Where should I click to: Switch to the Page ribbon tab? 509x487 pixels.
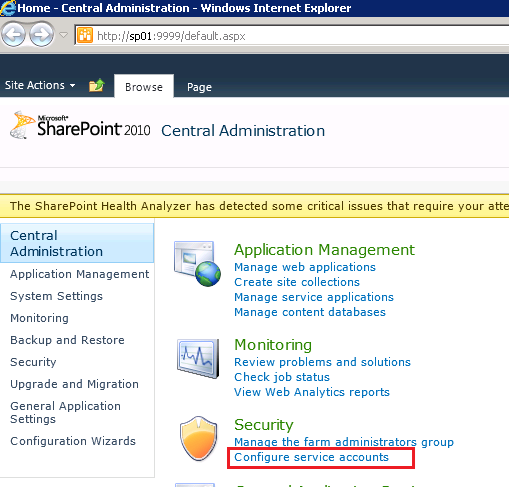click(x=199, y=87)
